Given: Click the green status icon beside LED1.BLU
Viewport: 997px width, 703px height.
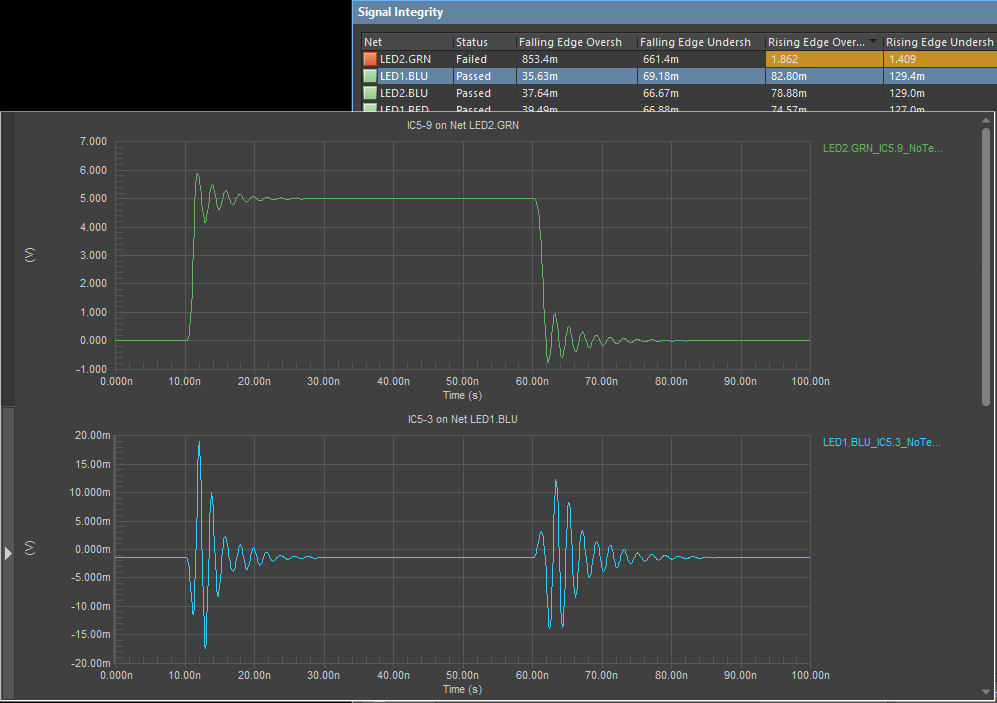Looking at the screenshot, I should pos(371,76).
